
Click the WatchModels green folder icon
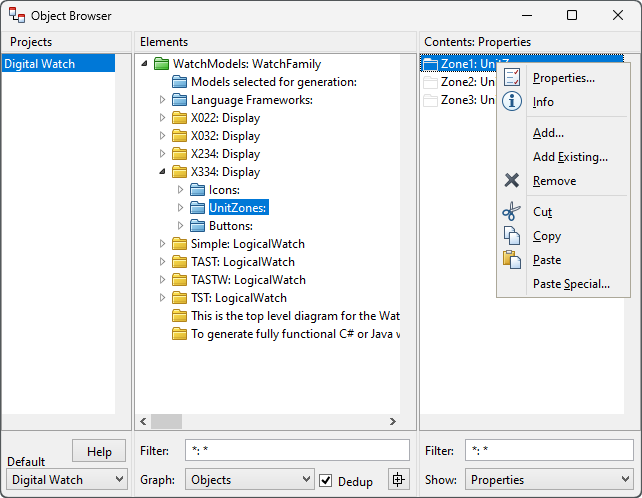(161, 64)
